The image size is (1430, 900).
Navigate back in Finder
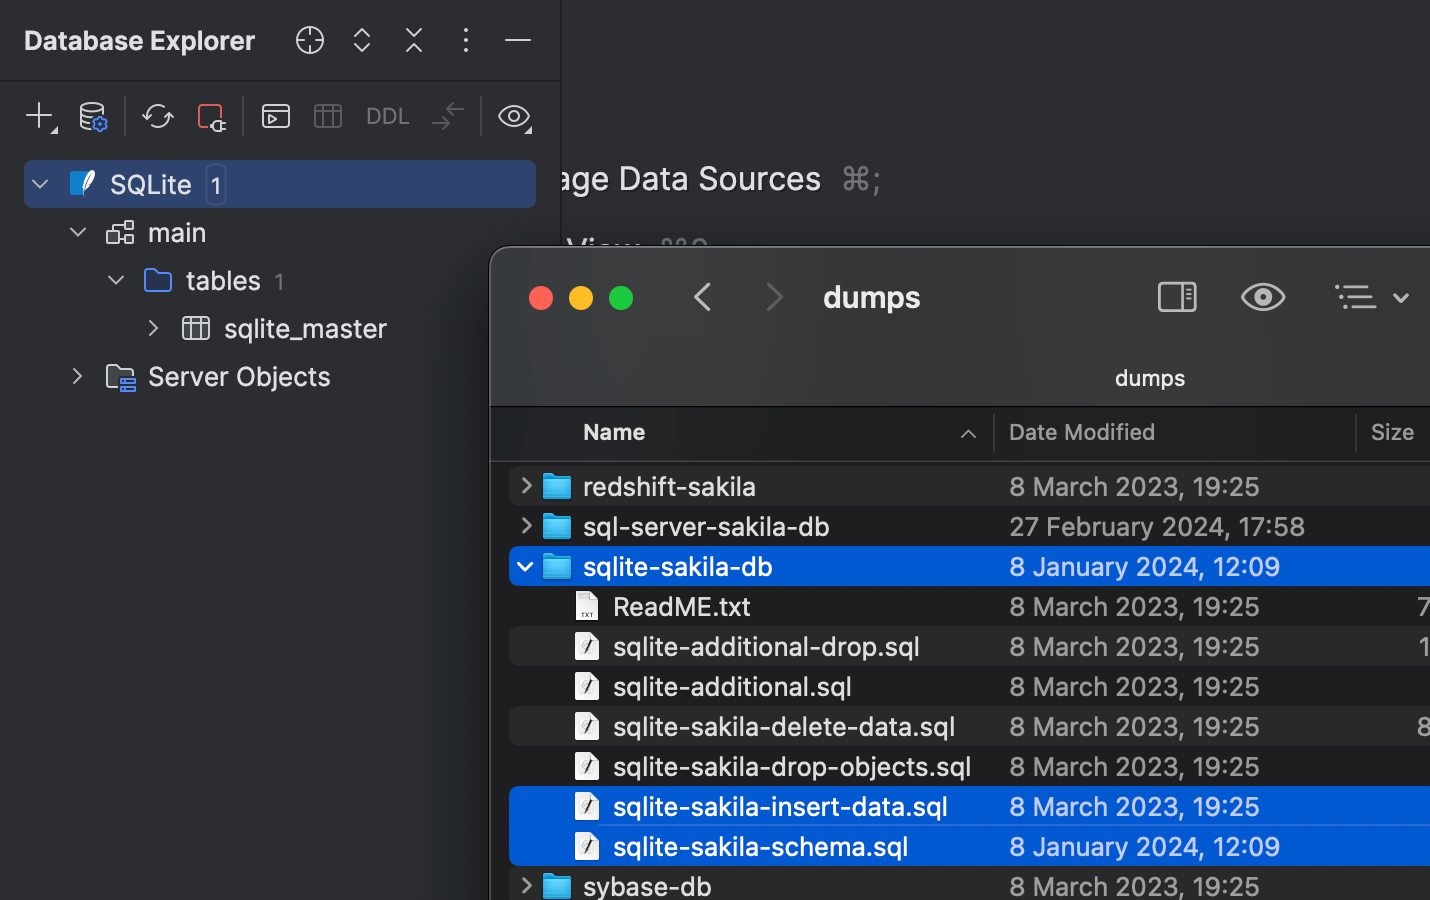pyautogui.click(x=703, y=297)
